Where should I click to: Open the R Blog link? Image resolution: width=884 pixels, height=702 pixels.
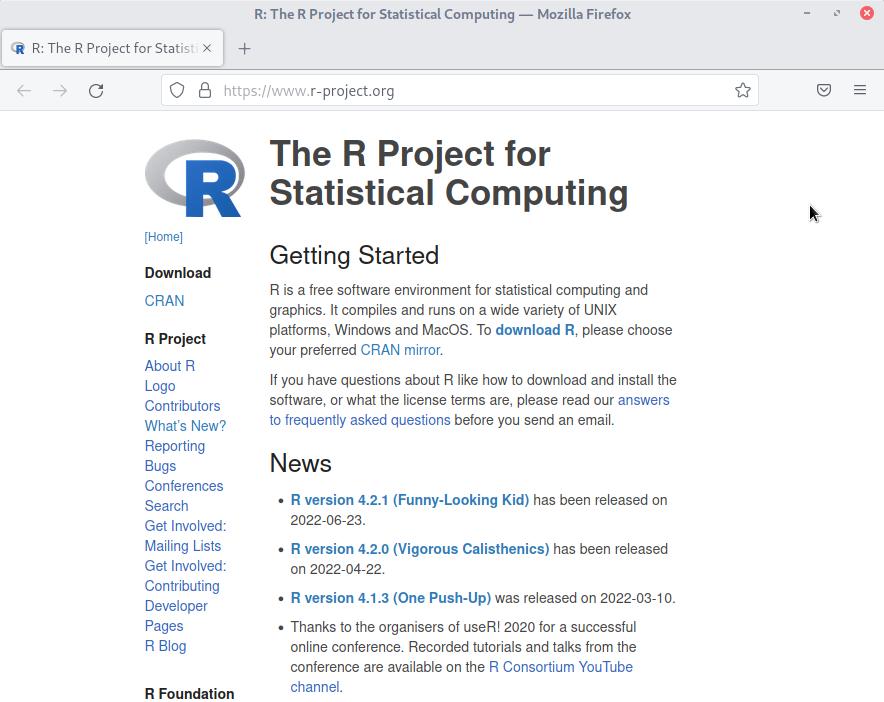pyautogui.click(x=165, y=646)
